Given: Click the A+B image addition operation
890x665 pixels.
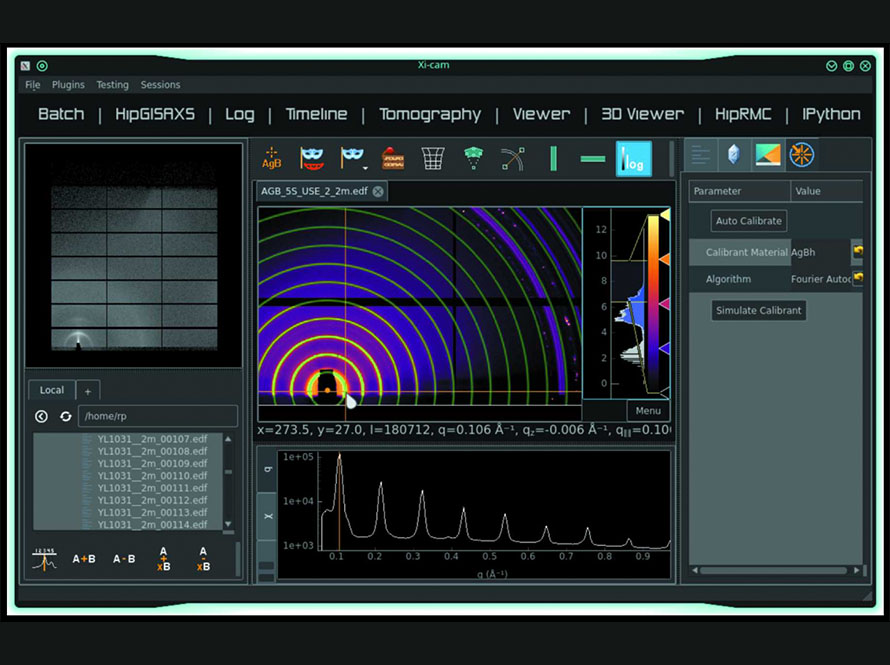Looking at the screenshot, I should (84, 559).
